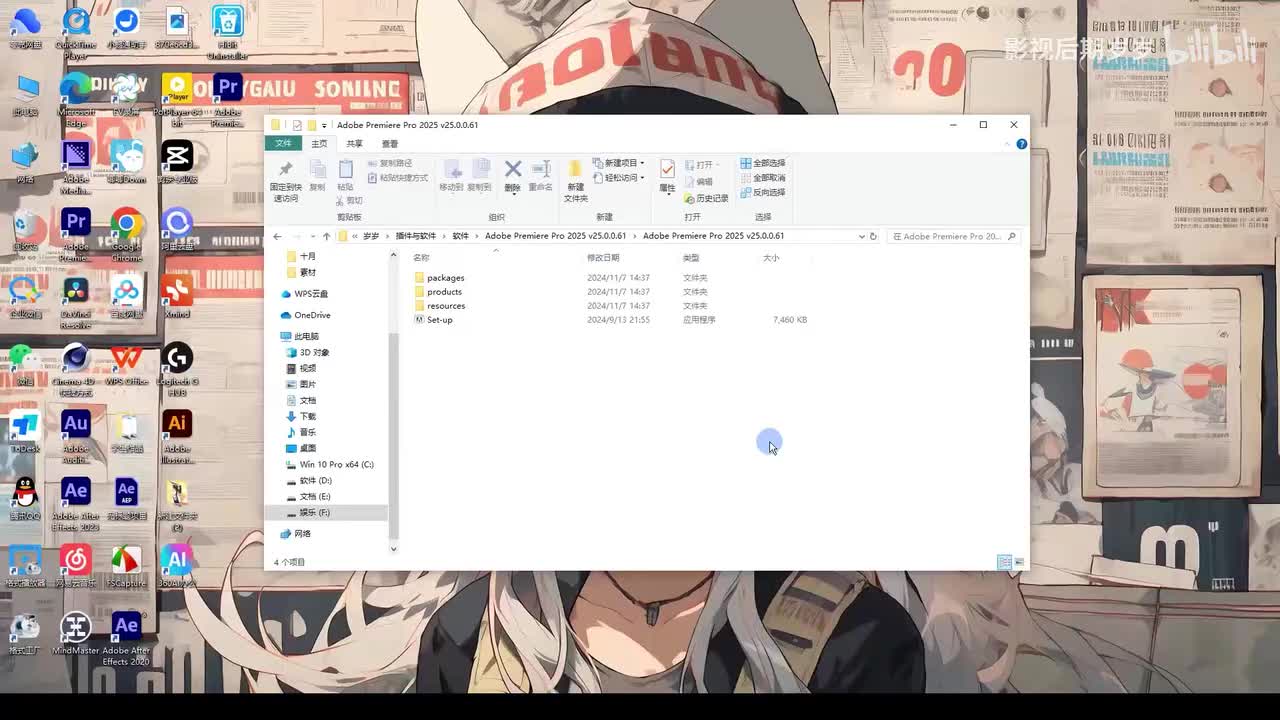Open Properties (属性) from the ribbon

coord(667,175)
